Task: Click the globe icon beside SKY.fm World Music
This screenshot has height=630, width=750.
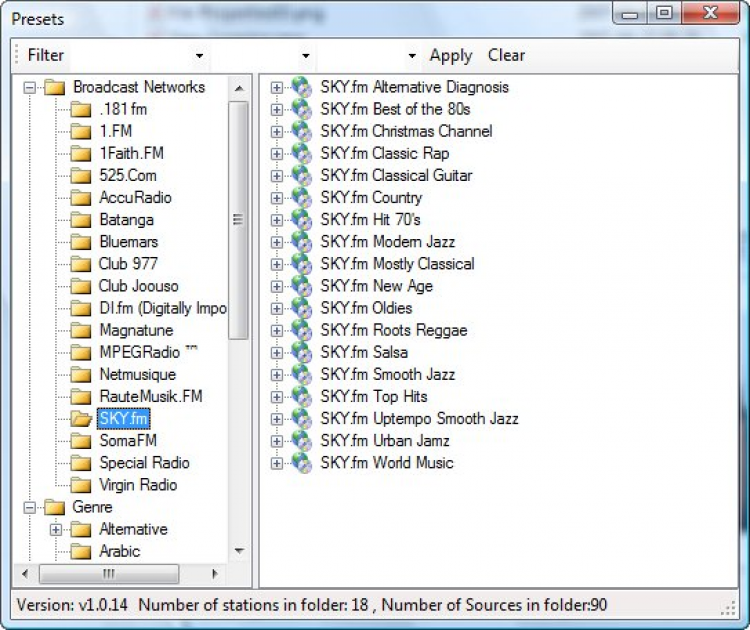Action: click(x=302, y=463)
